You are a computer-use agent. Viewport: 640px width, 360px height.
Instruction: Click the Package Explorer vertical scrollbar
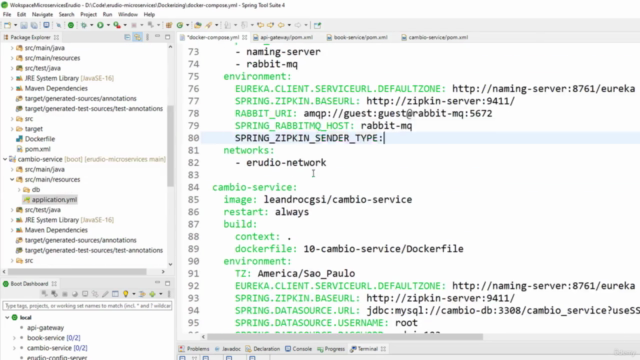pyautogui.click(x=170, y=145)
